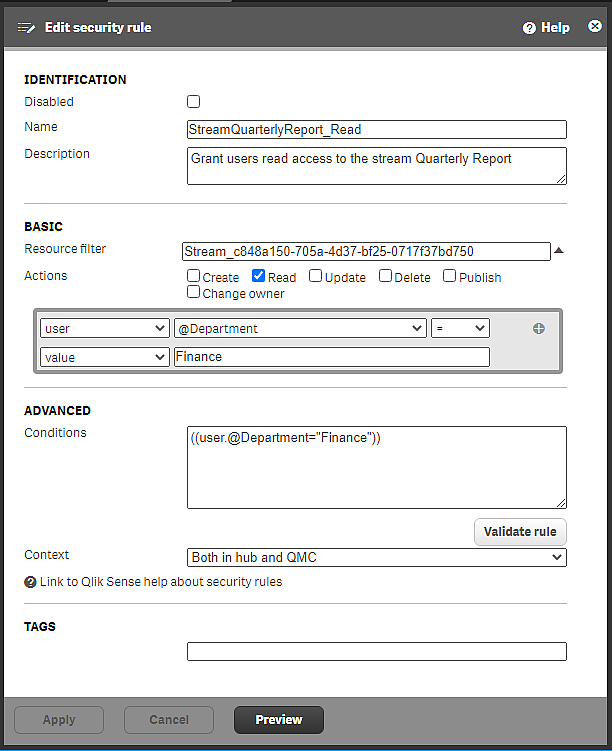The width and height of the screenshot is (612, 751).
Task: Tick the Delete action checkbox
Action: (x=386, y=277)
